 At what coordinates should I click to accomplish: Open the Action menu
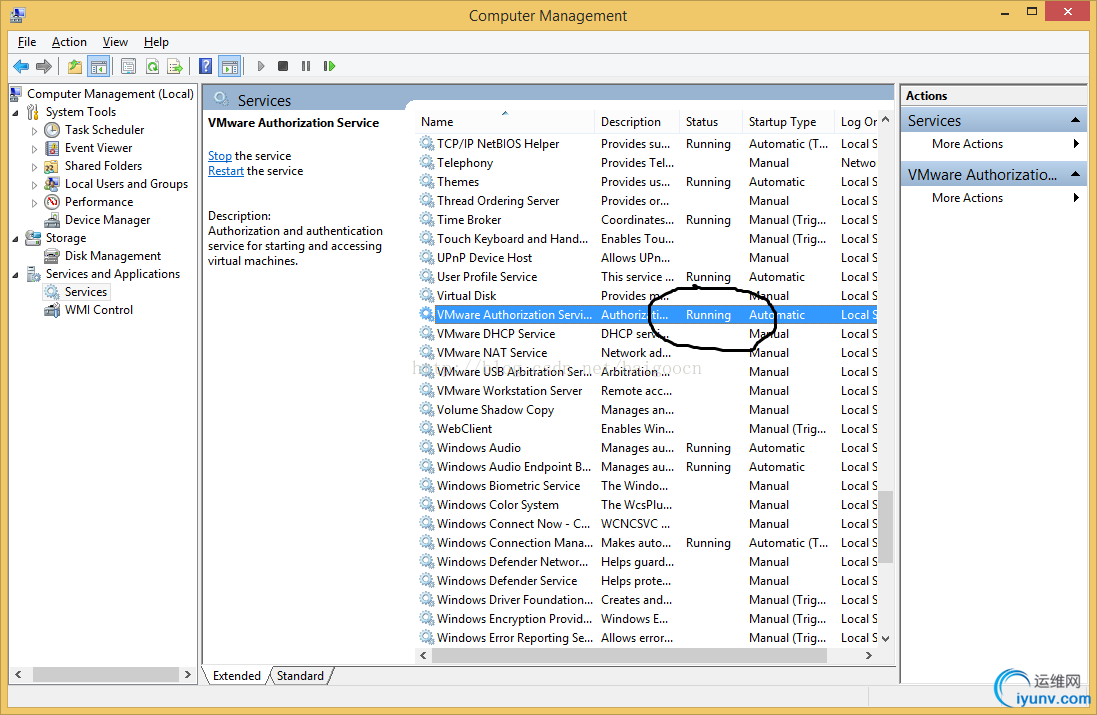[x=69, y=42]
